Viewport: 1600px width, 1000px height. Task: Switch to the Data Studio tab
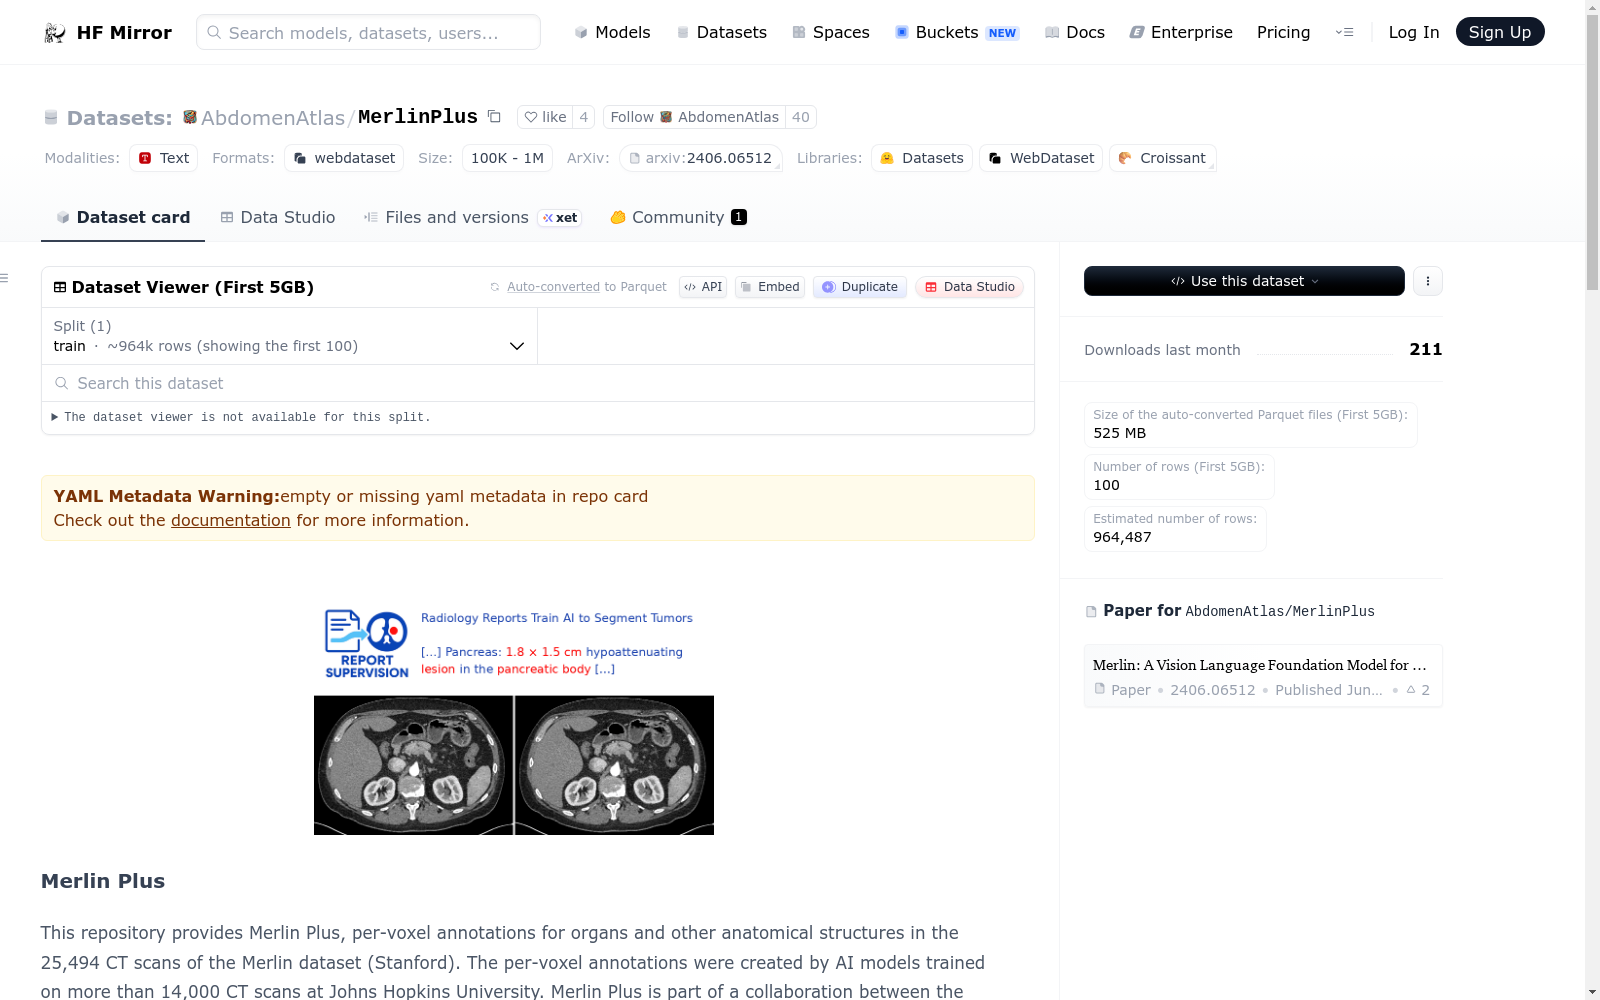coord(278,217)
